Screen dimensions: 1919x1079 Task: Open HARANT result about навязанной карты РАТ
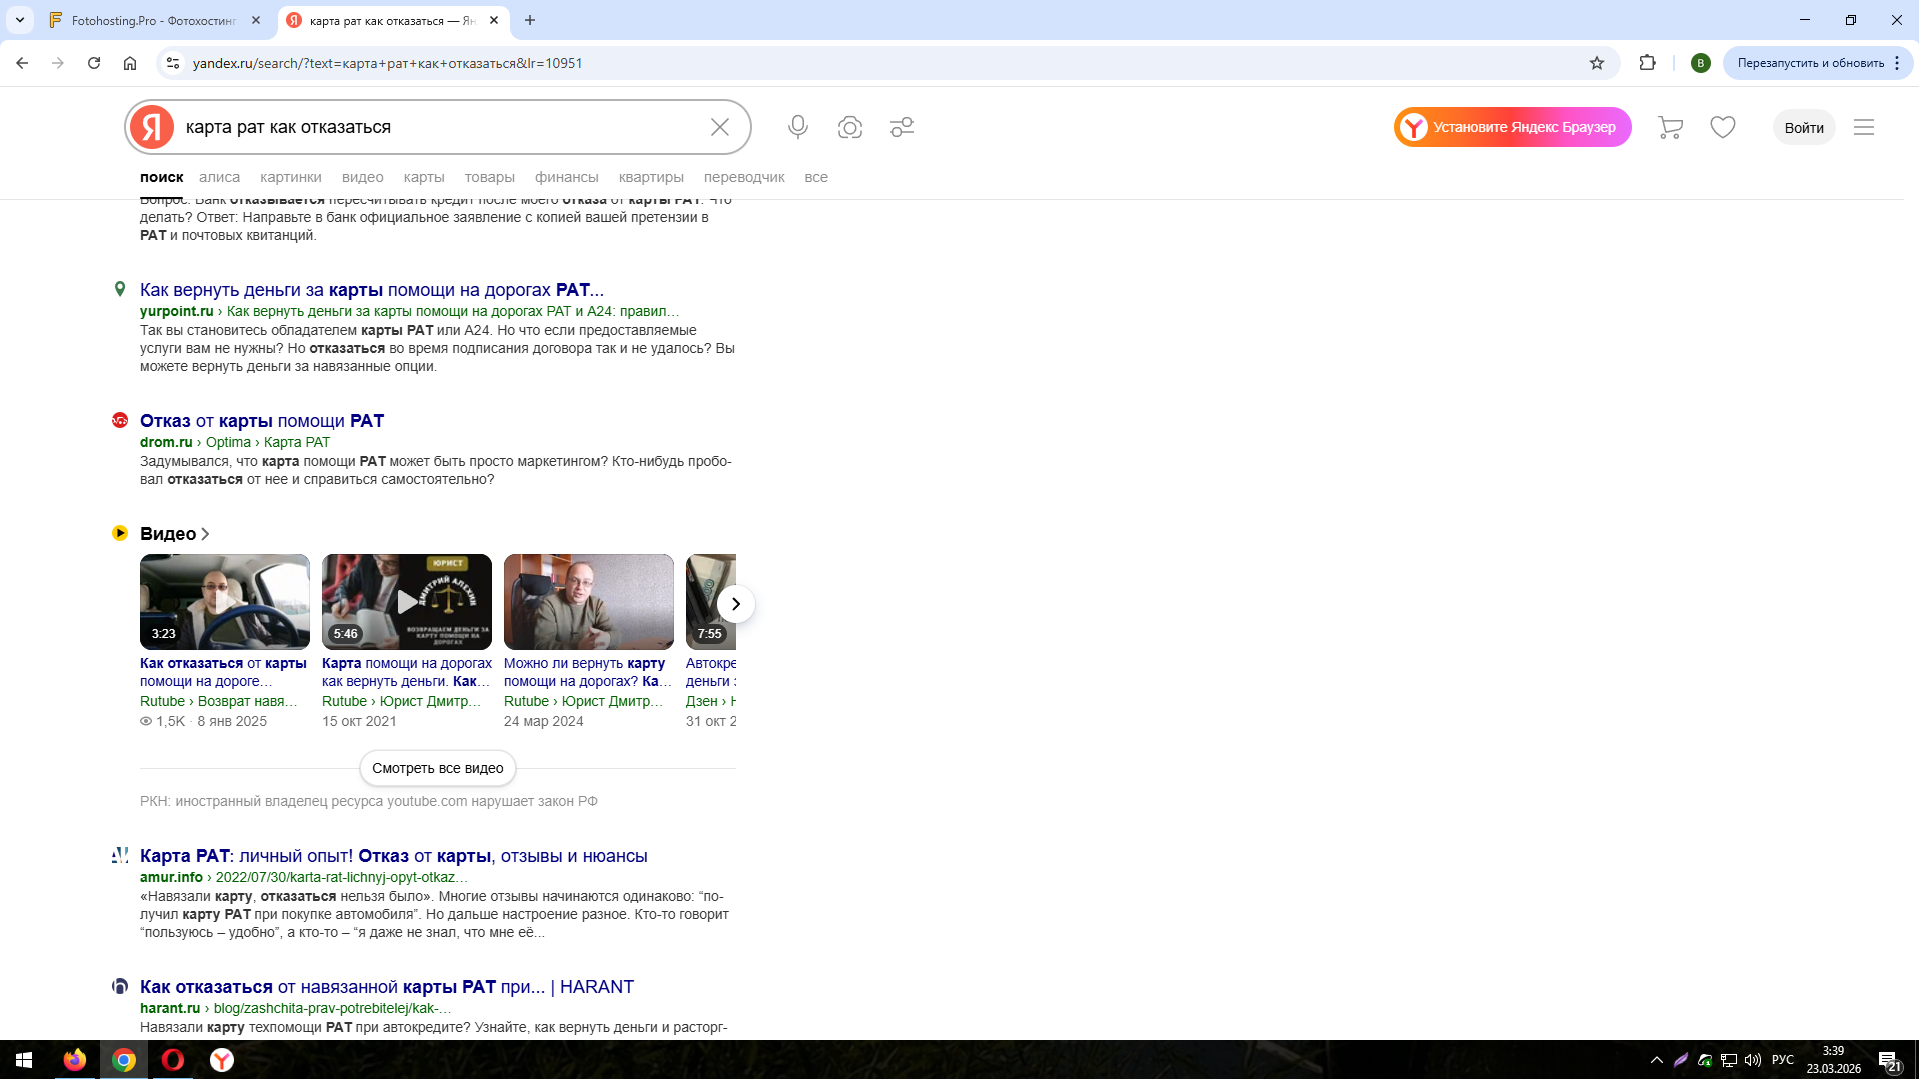click(x=387, y=987)
